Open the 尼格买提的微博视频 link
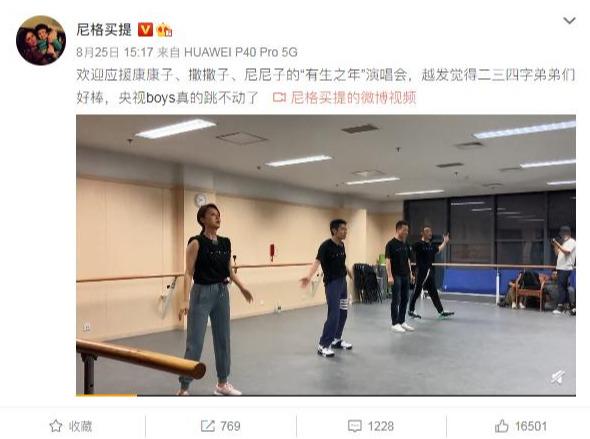The height and width of the screenshot is (439, 590). pos(354,98)
